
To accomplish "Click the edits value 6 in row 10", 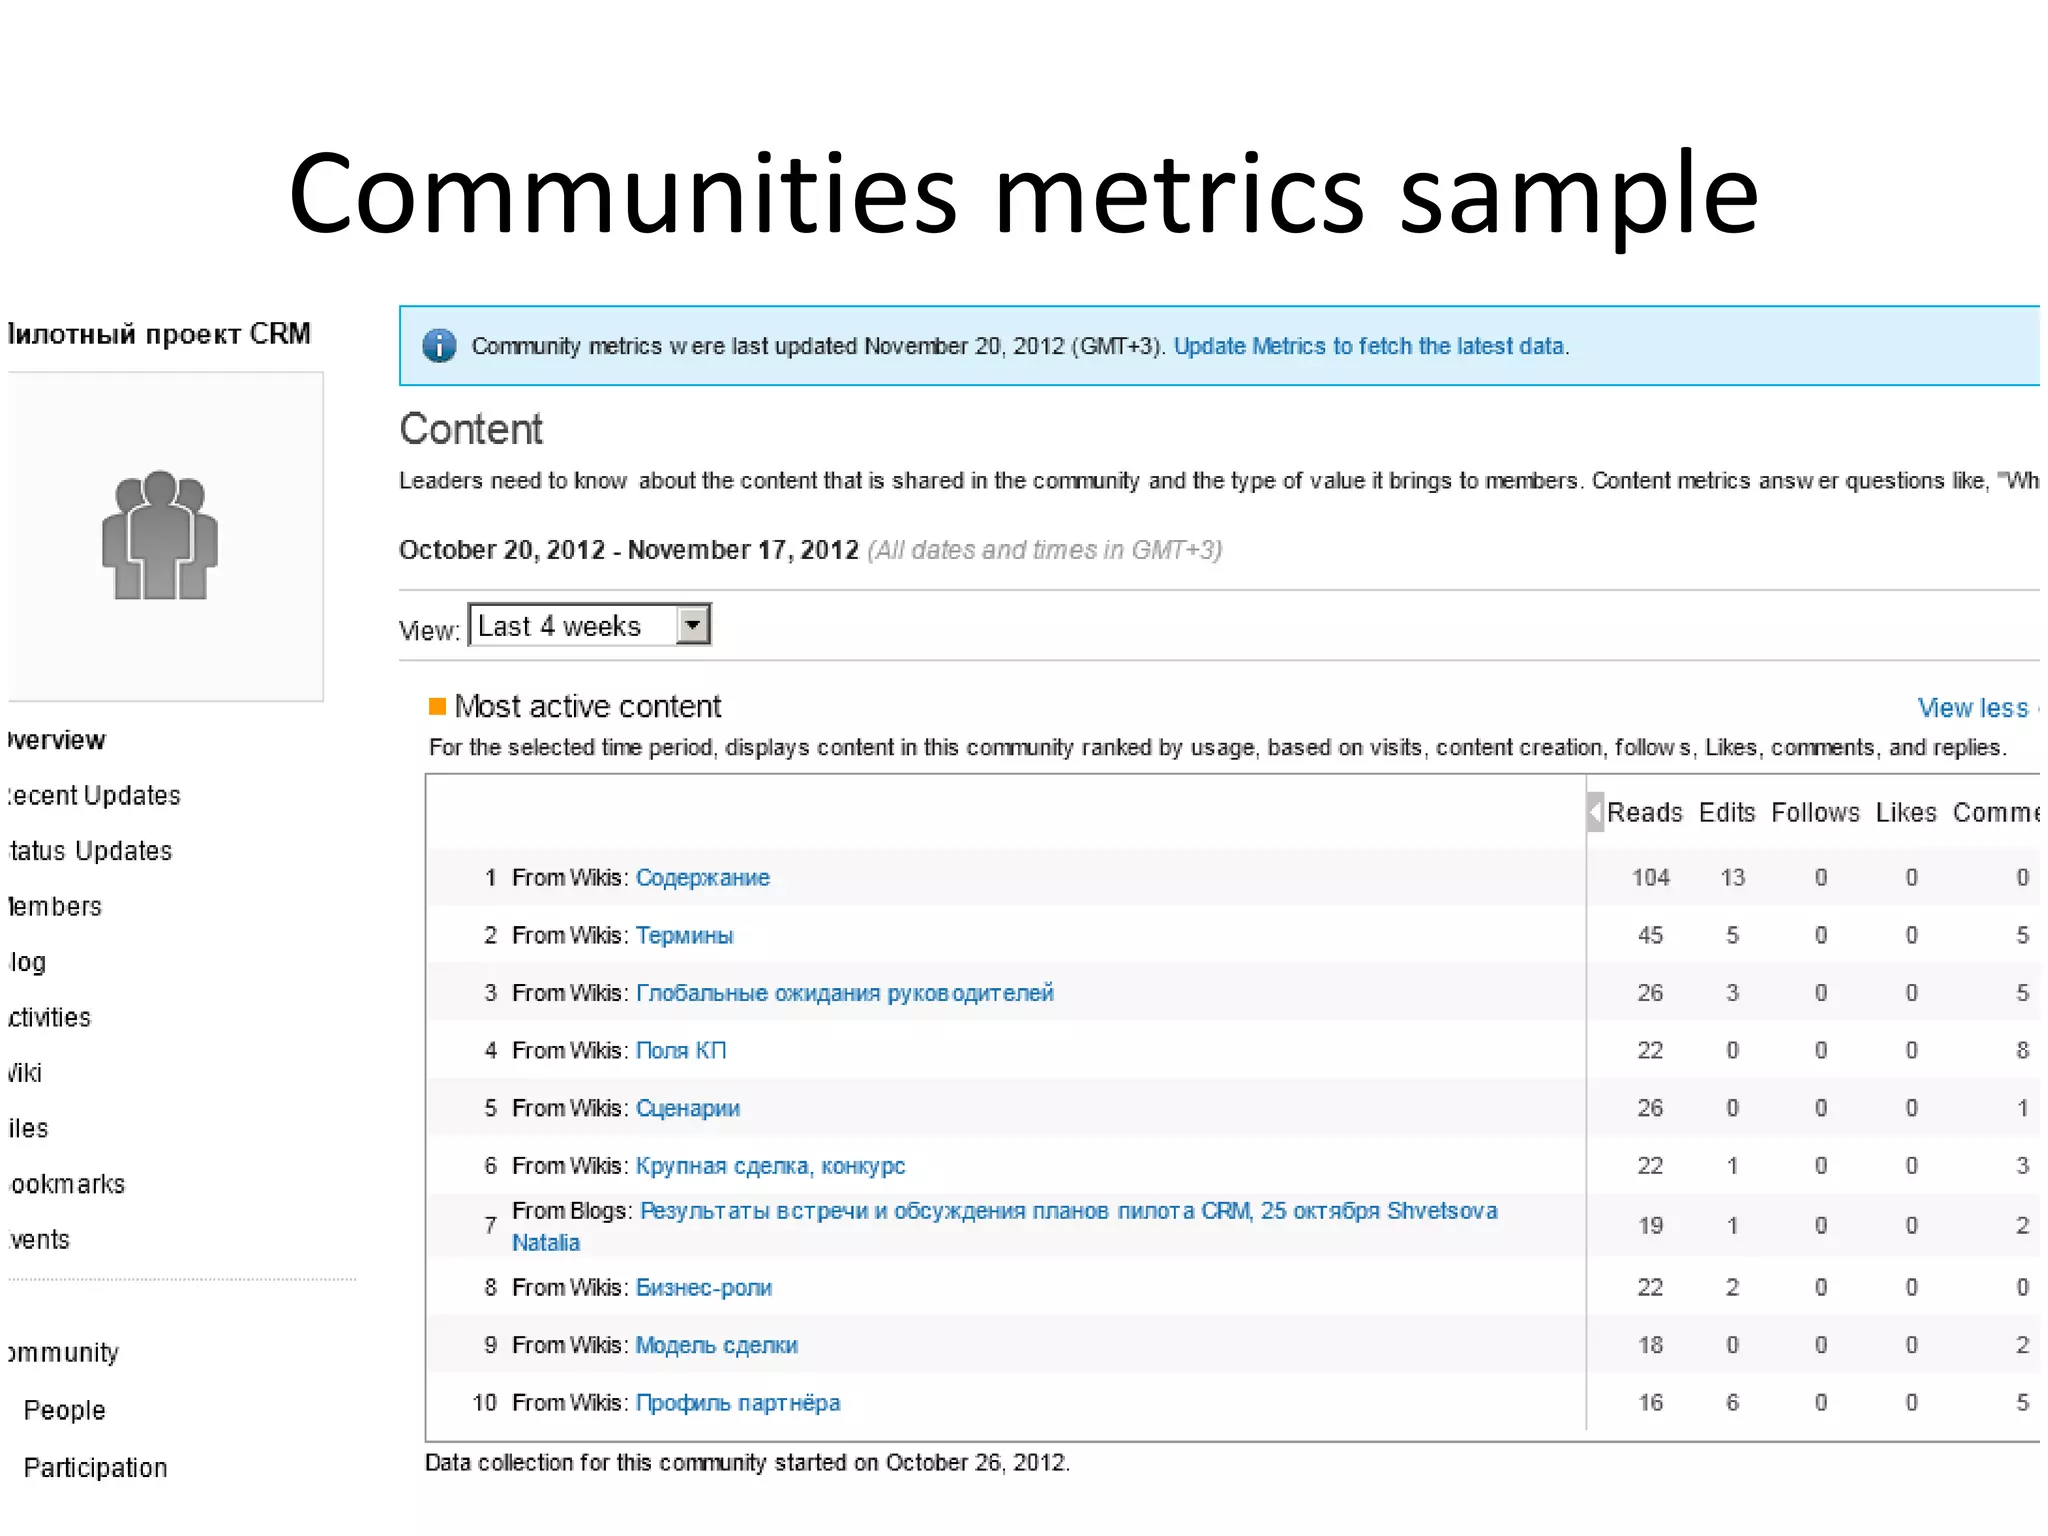I will 1732,1403.
